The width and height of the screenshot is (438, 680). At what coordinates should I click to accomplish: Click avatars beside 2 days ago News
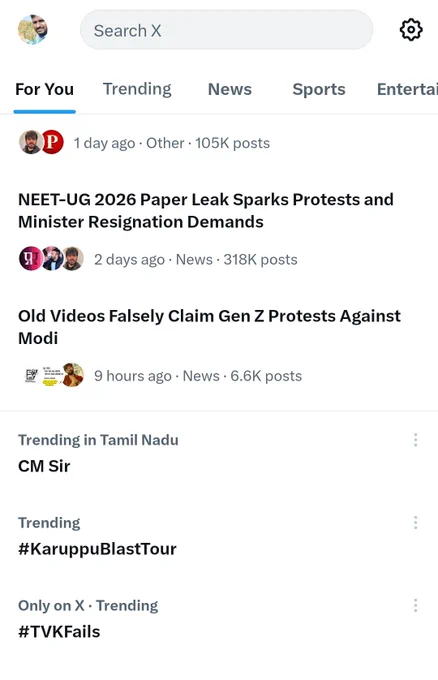[51, 259]
